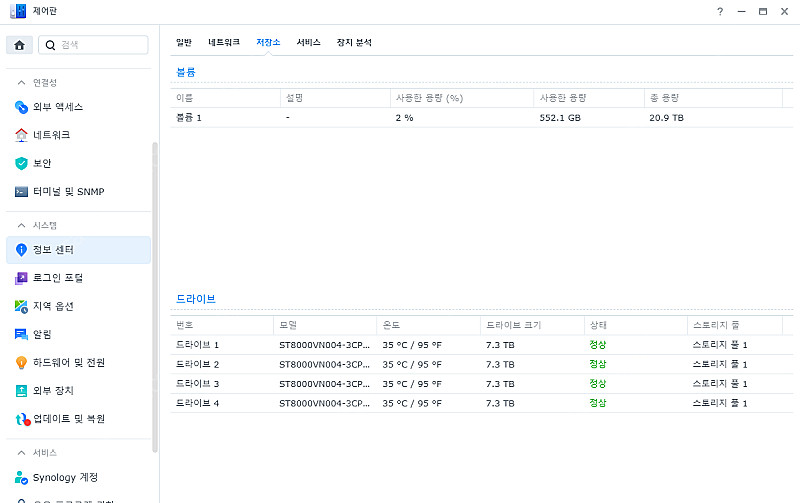Click the 스토리지 풀 column header
Screen dimensions: 800x503
[734, 325]
